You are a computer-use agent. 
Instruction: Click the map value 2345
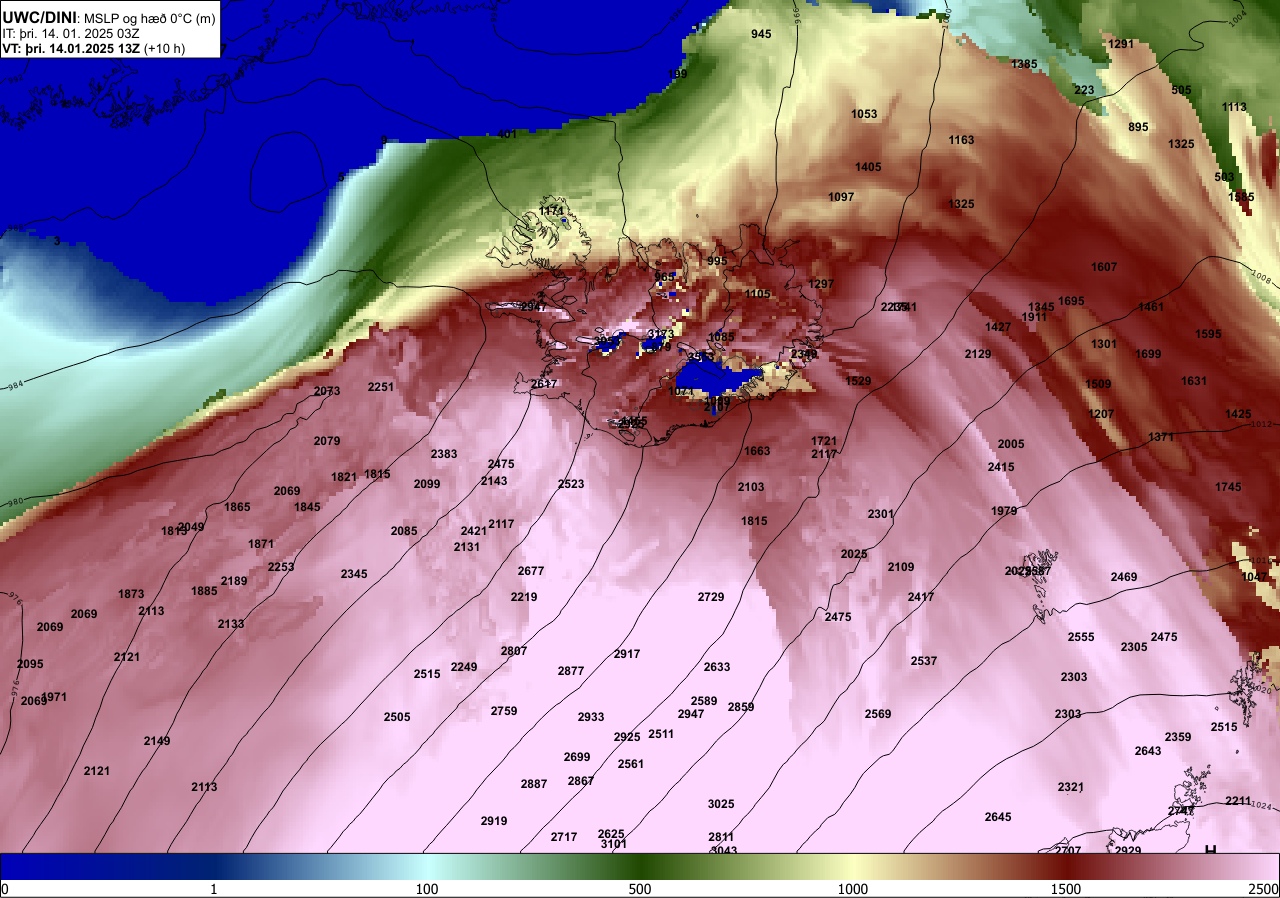pos(354,574)
